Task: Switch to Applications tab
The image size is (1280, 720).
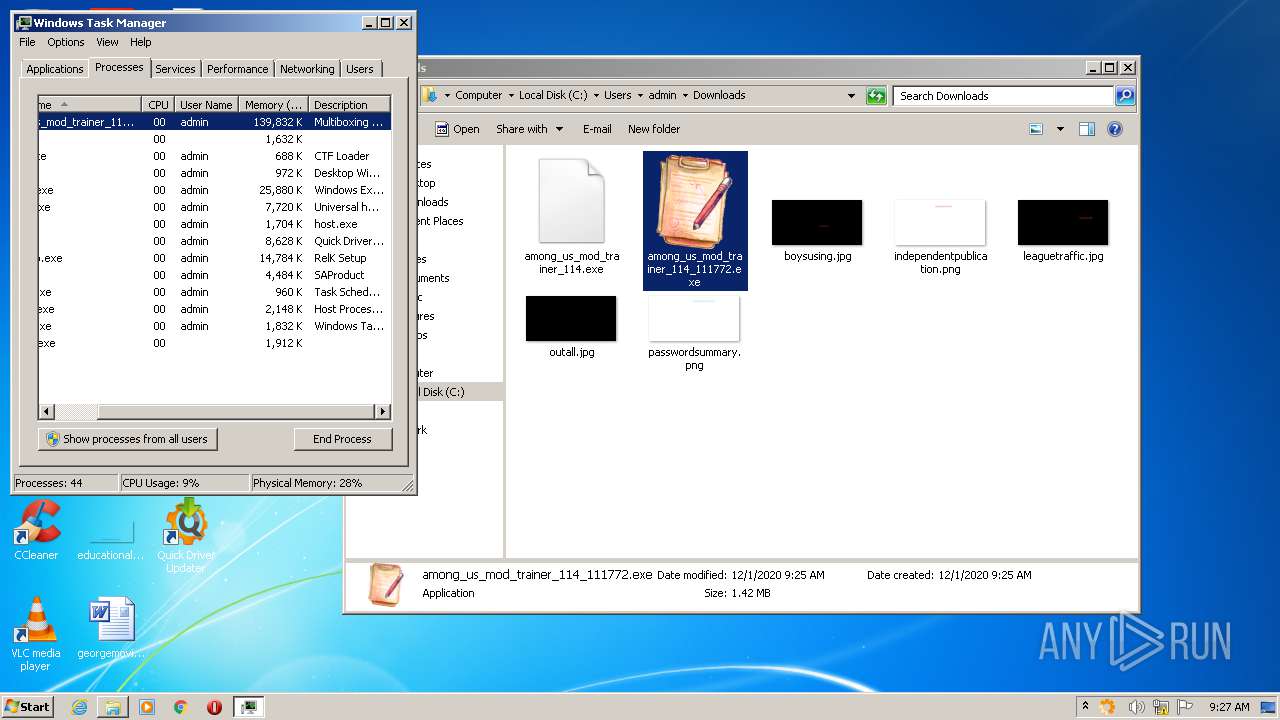Action: point(54,69)
